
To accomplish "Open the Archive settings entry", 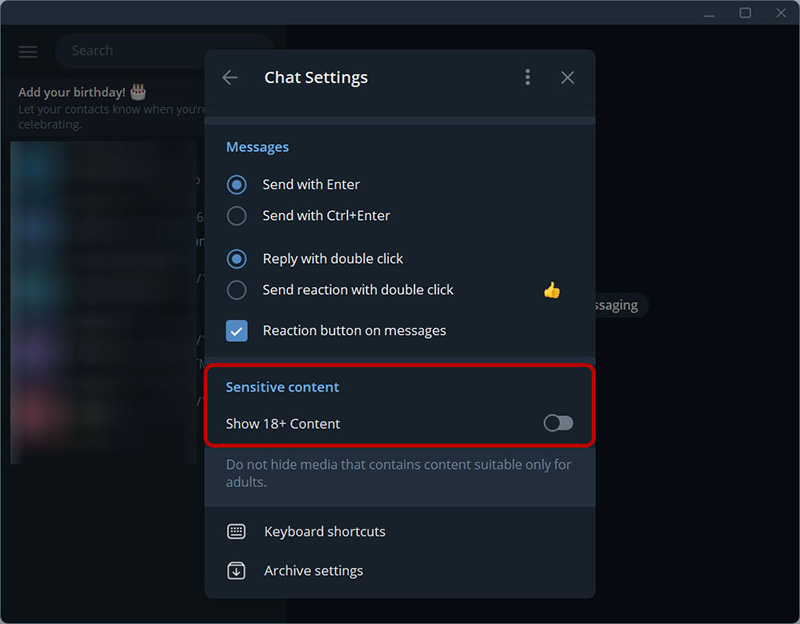I will coord(314,571).
